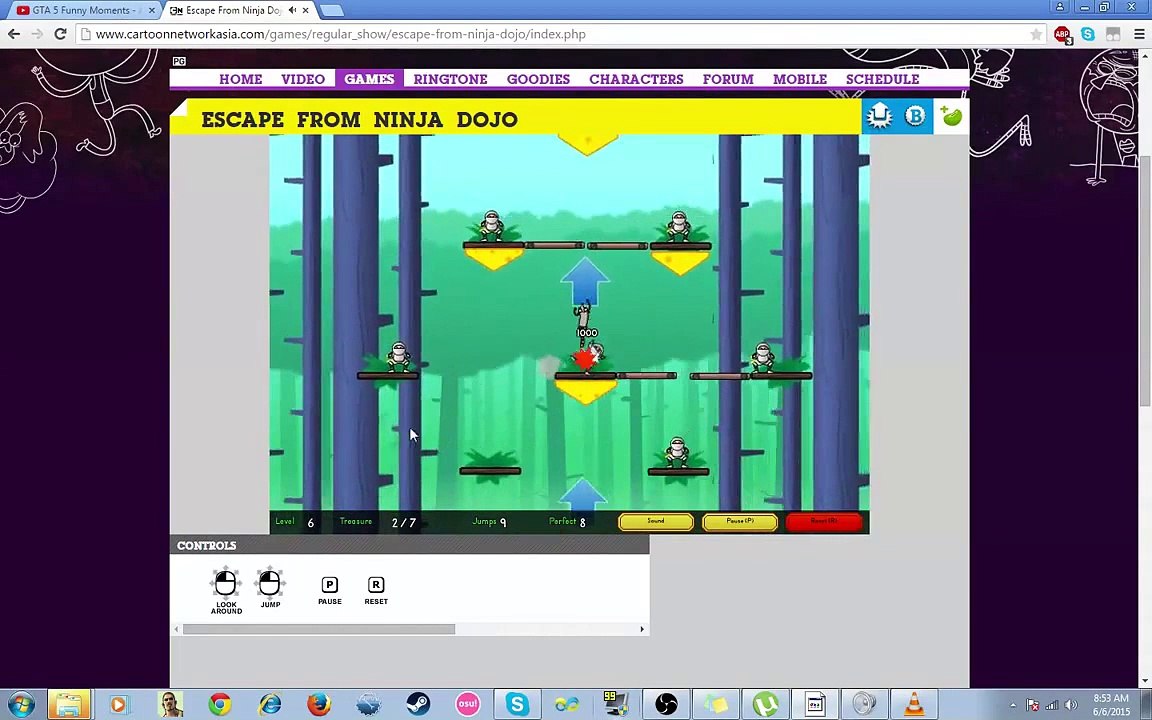Viewport: 1152px width, 720px height.
Task: Click the Treasure 2/7 counter
Action: pos(378,522)
